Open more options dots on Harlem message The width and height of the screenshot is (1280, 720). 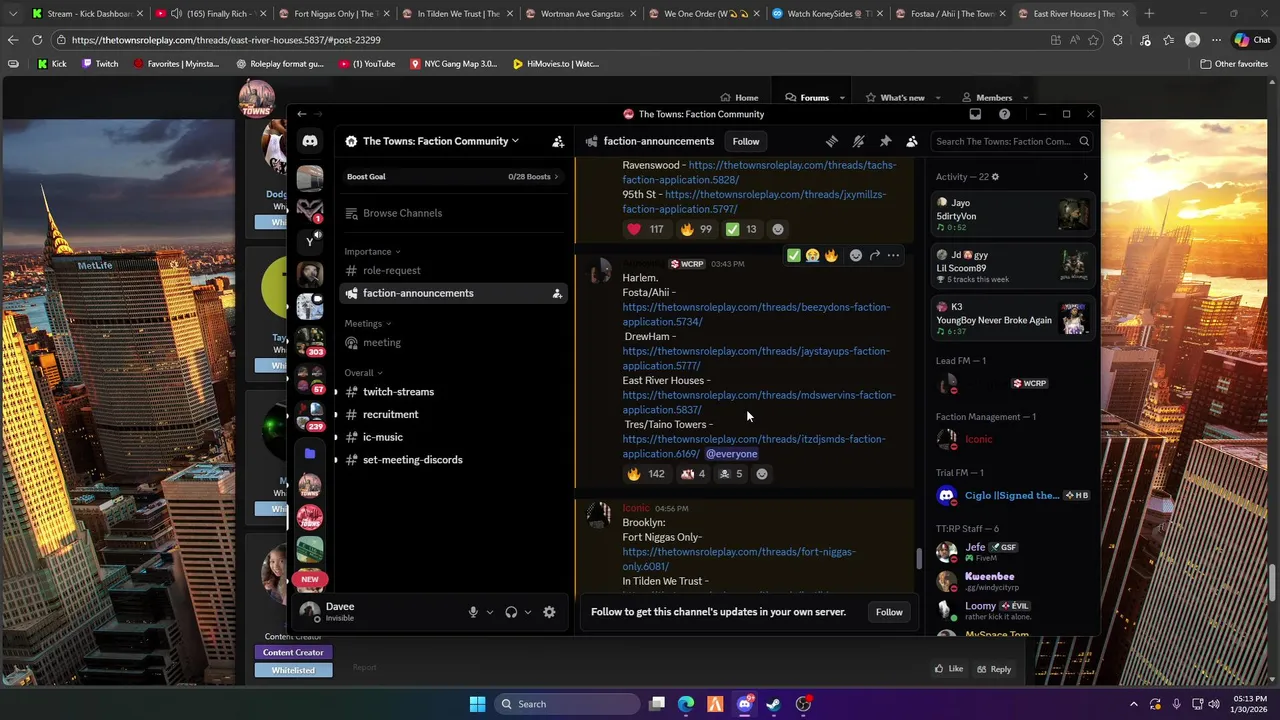tap(893, 256)
